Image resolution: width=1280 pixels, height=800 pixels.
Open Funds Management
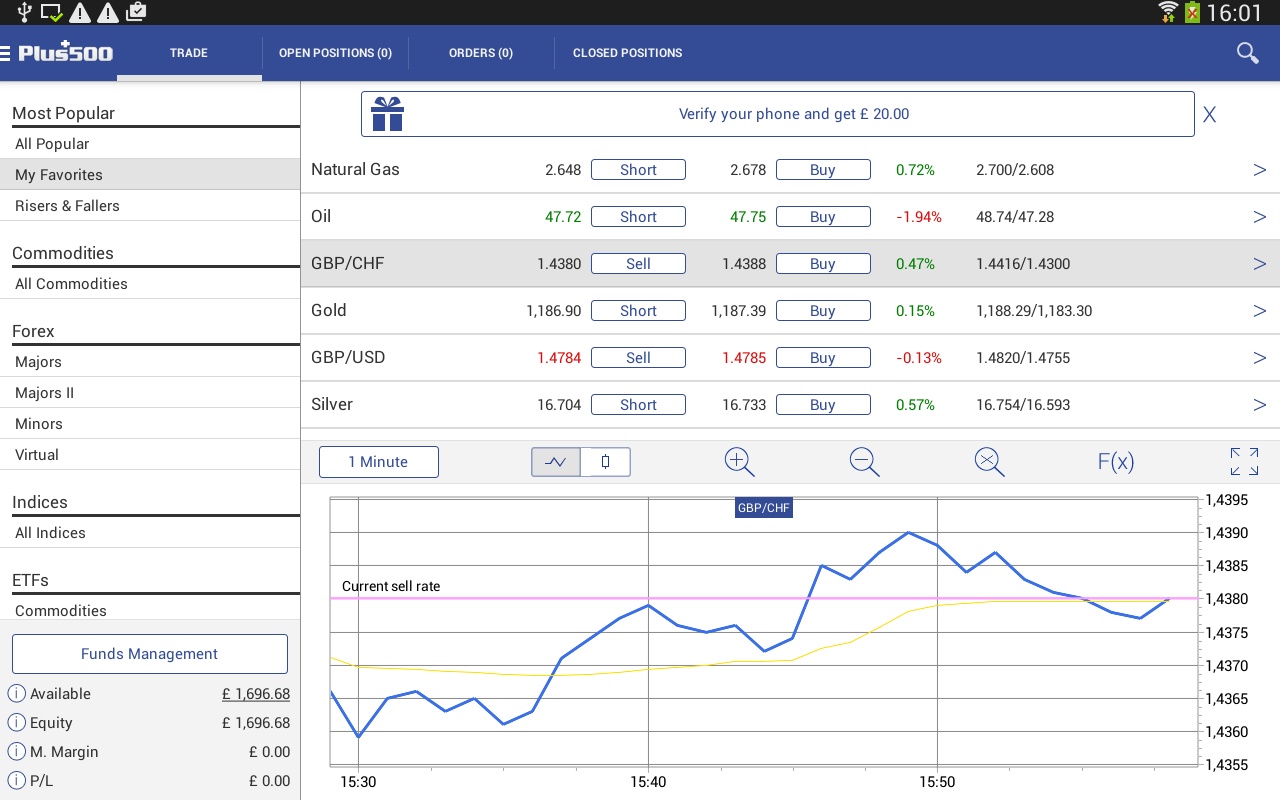click(x=150, y=654)
